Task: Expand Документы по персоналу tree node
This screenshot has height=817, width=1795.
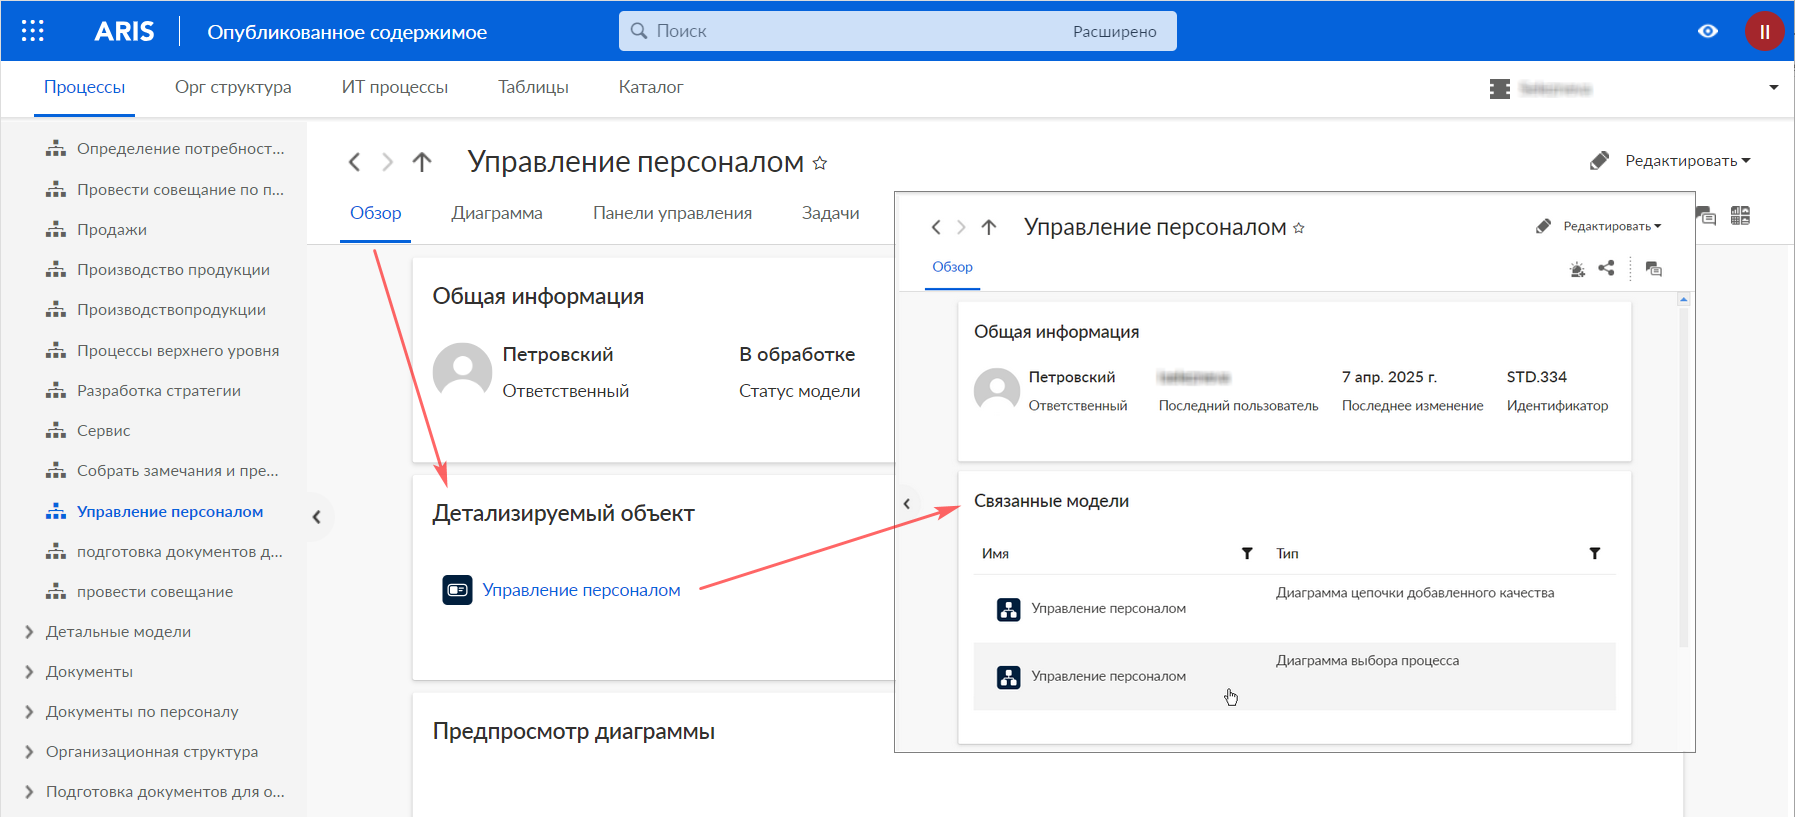Action: [x=29, y=712]
